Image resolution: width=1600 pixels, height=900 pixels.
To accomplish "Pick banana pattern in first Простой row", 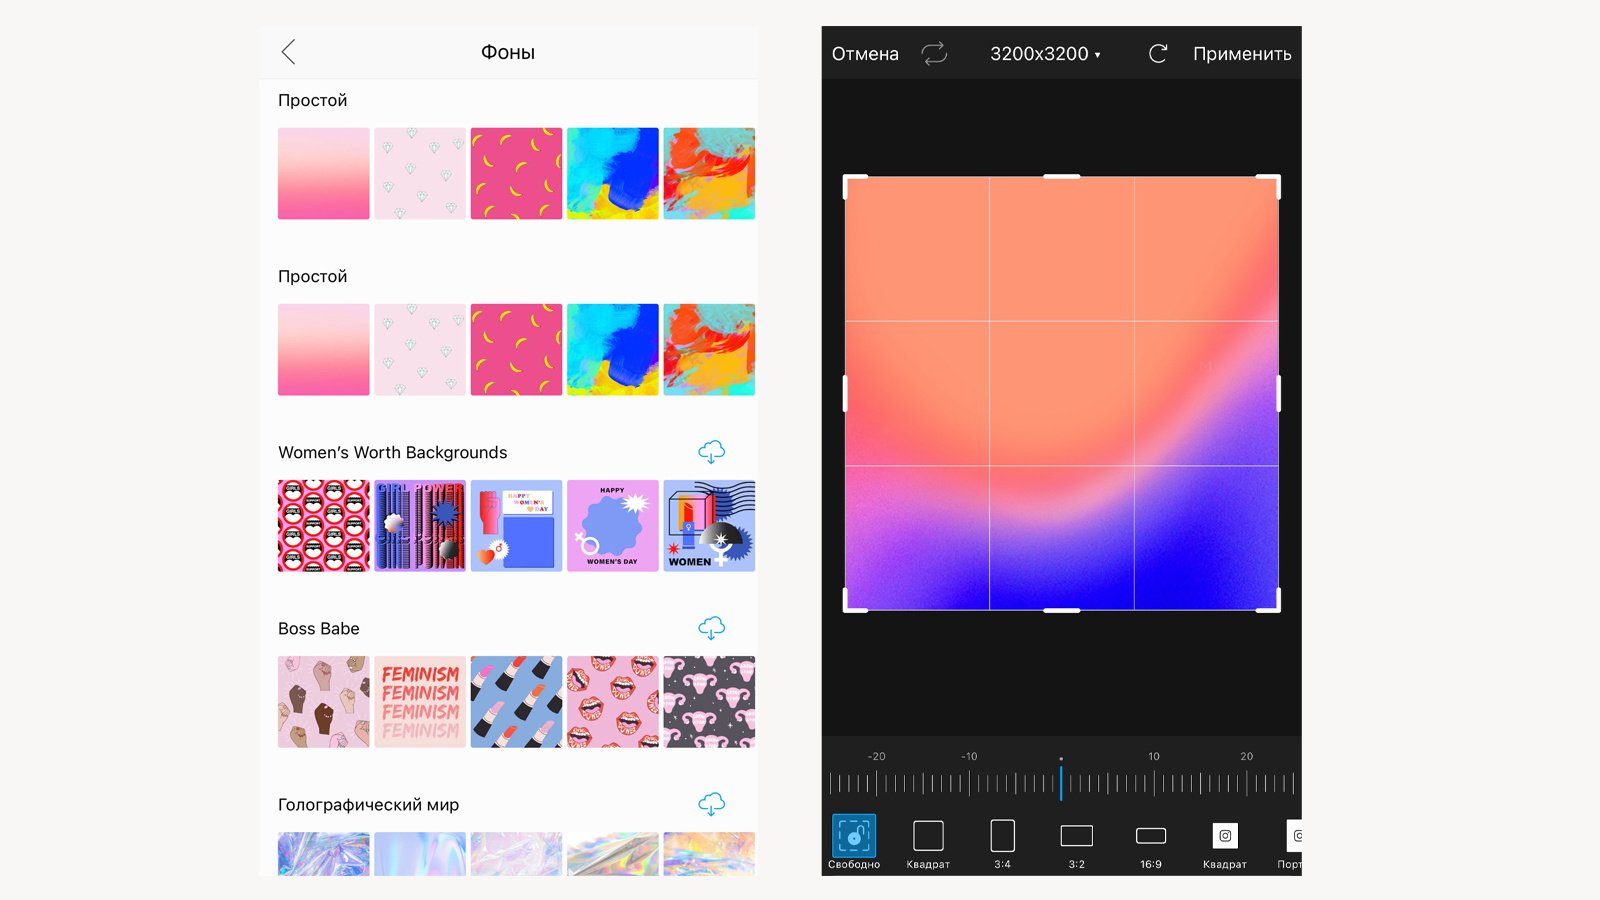I will pos(516,173).
